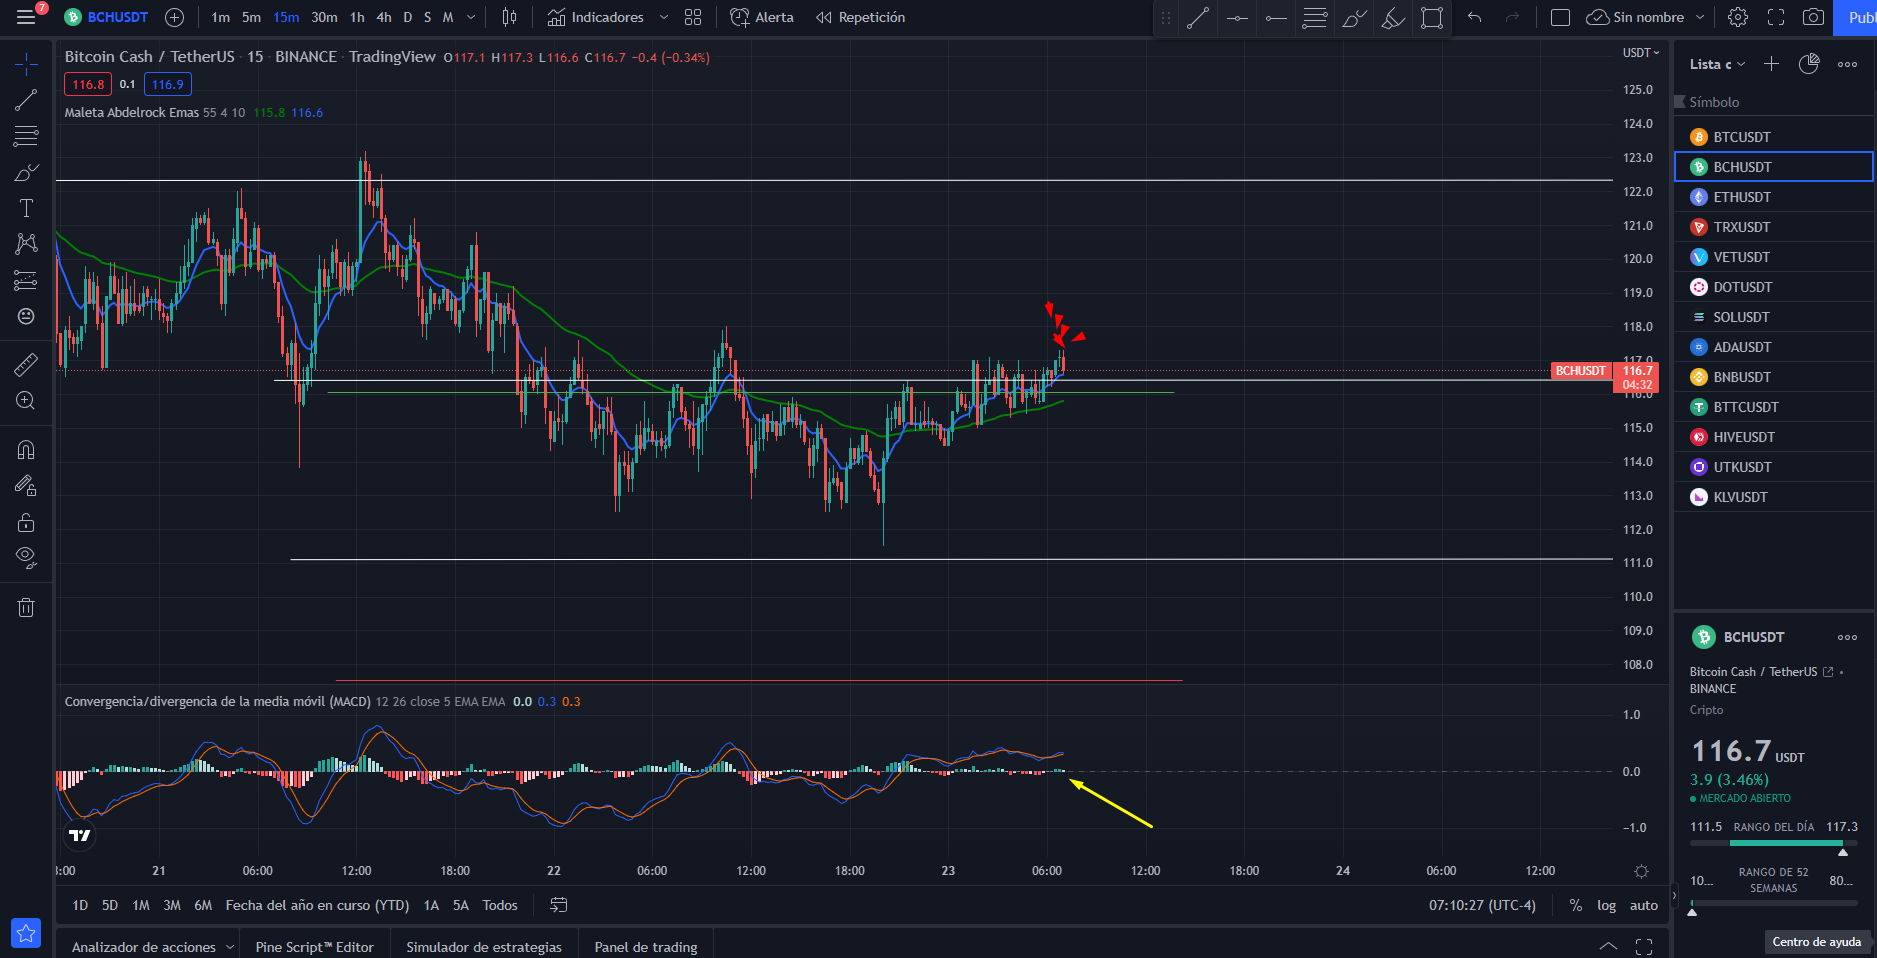The height and width of the screenshot is (958, 1877).
Task: Toggle lock all drawing tools
Action: pyautogui.click(x=26, y=522)
